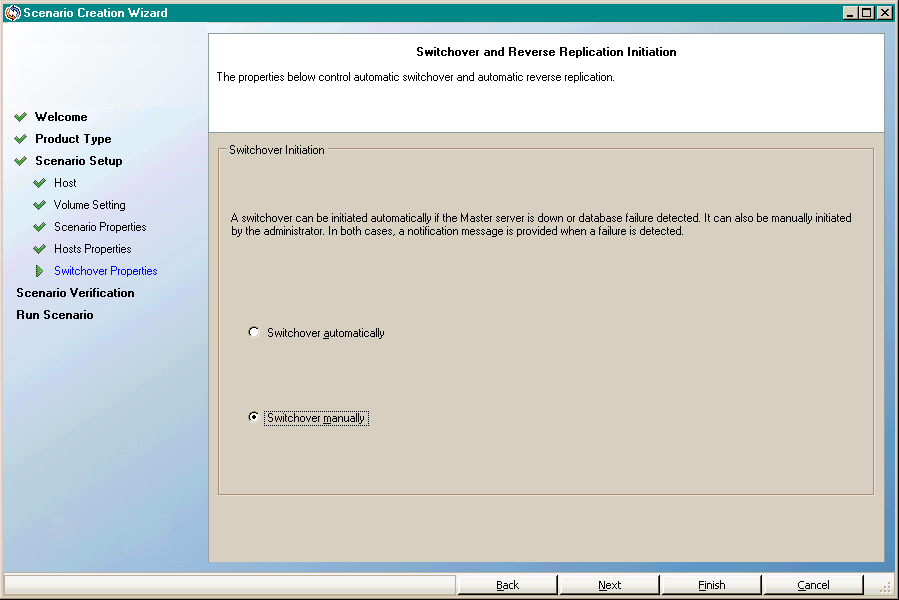Click the Switchover and Reverse Replication Initiation heading
899x600 pixels.
click(546, 52)
